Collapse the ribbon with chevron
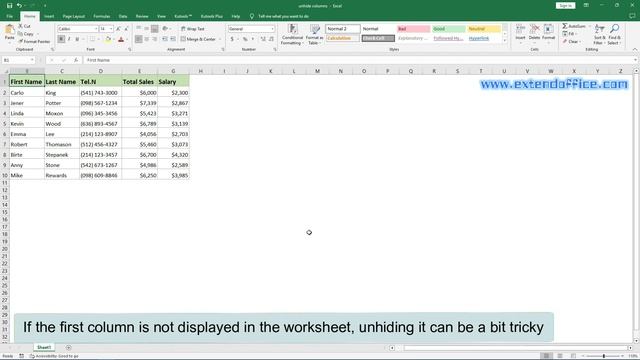This screenshot has width=640, height=360. 635,49
